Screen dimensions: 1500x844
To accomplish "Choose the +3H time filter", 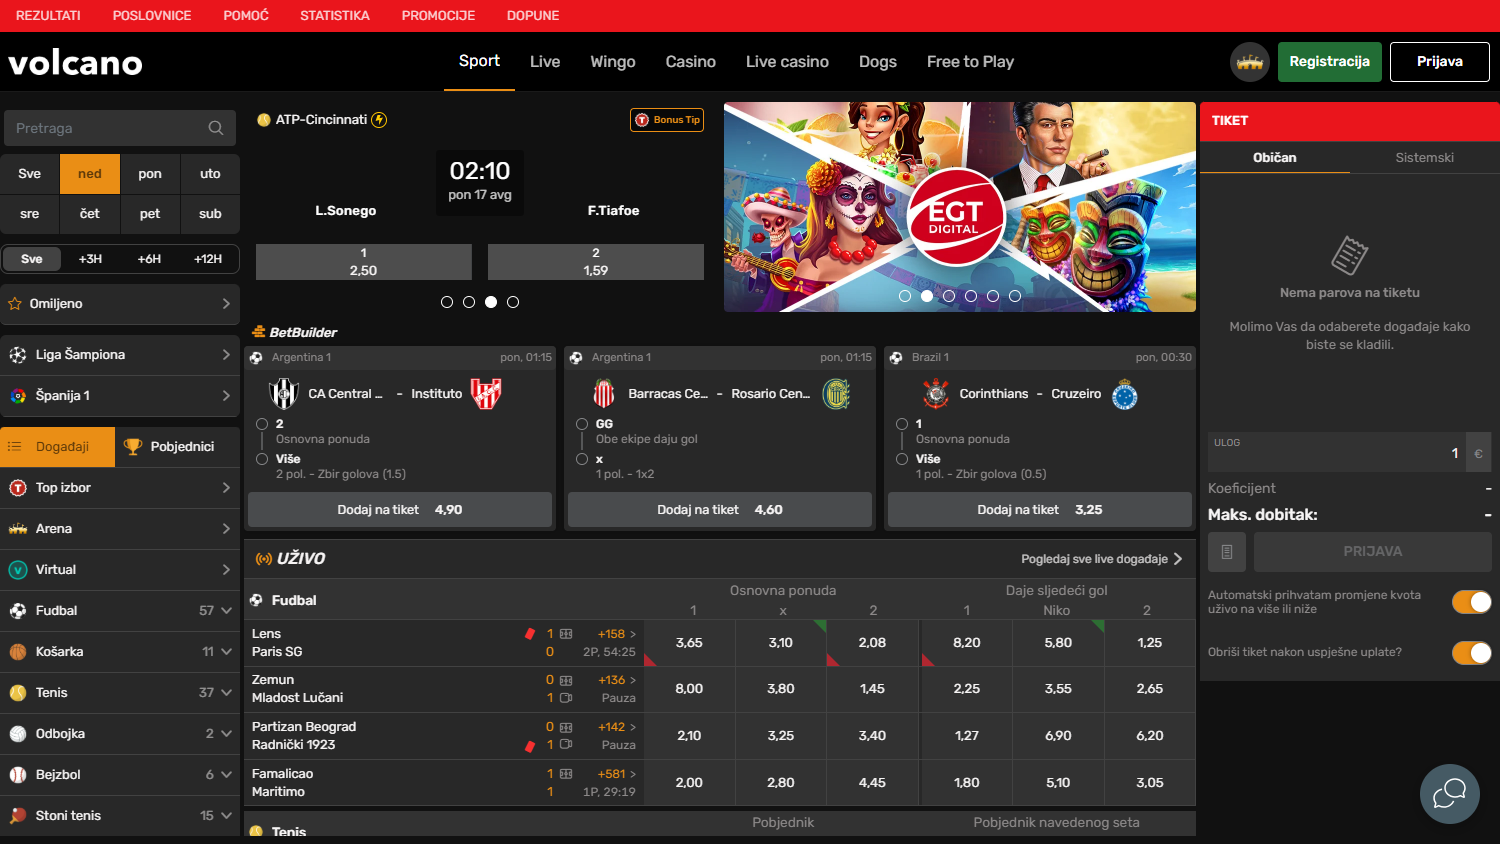I will coord(90,259).
